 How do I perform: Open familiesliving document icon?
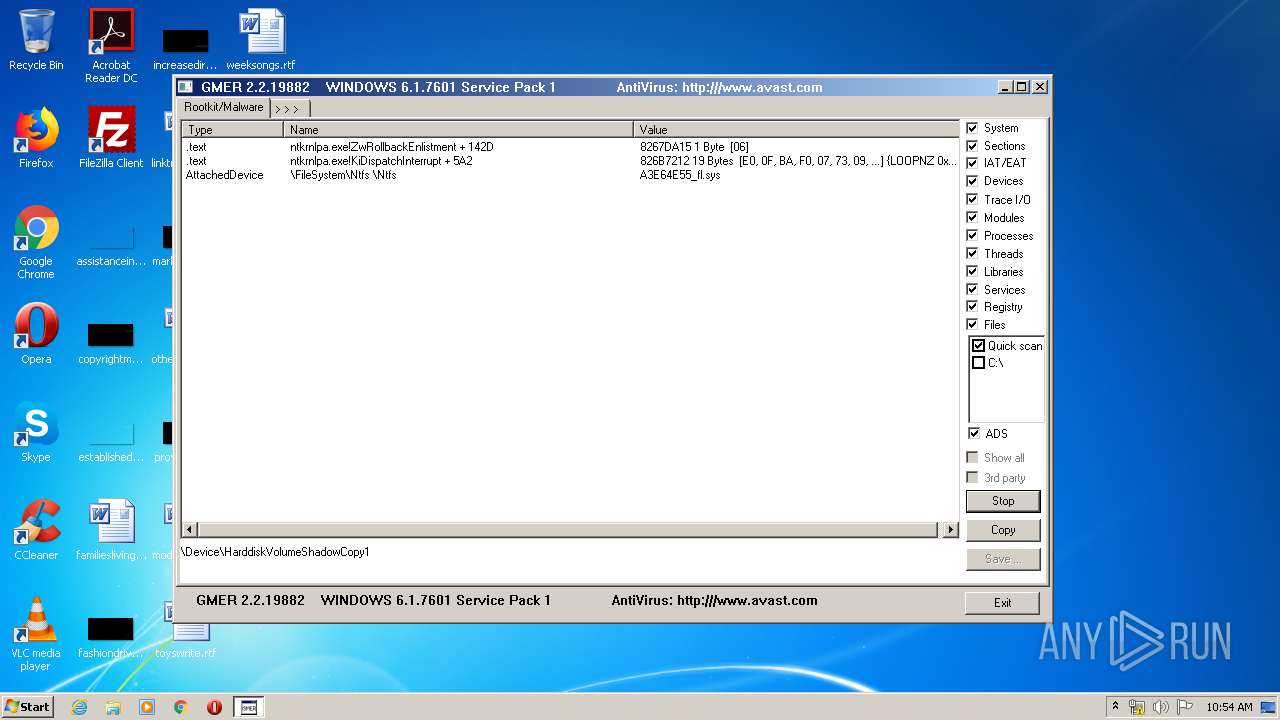click(x=111, y=530)
